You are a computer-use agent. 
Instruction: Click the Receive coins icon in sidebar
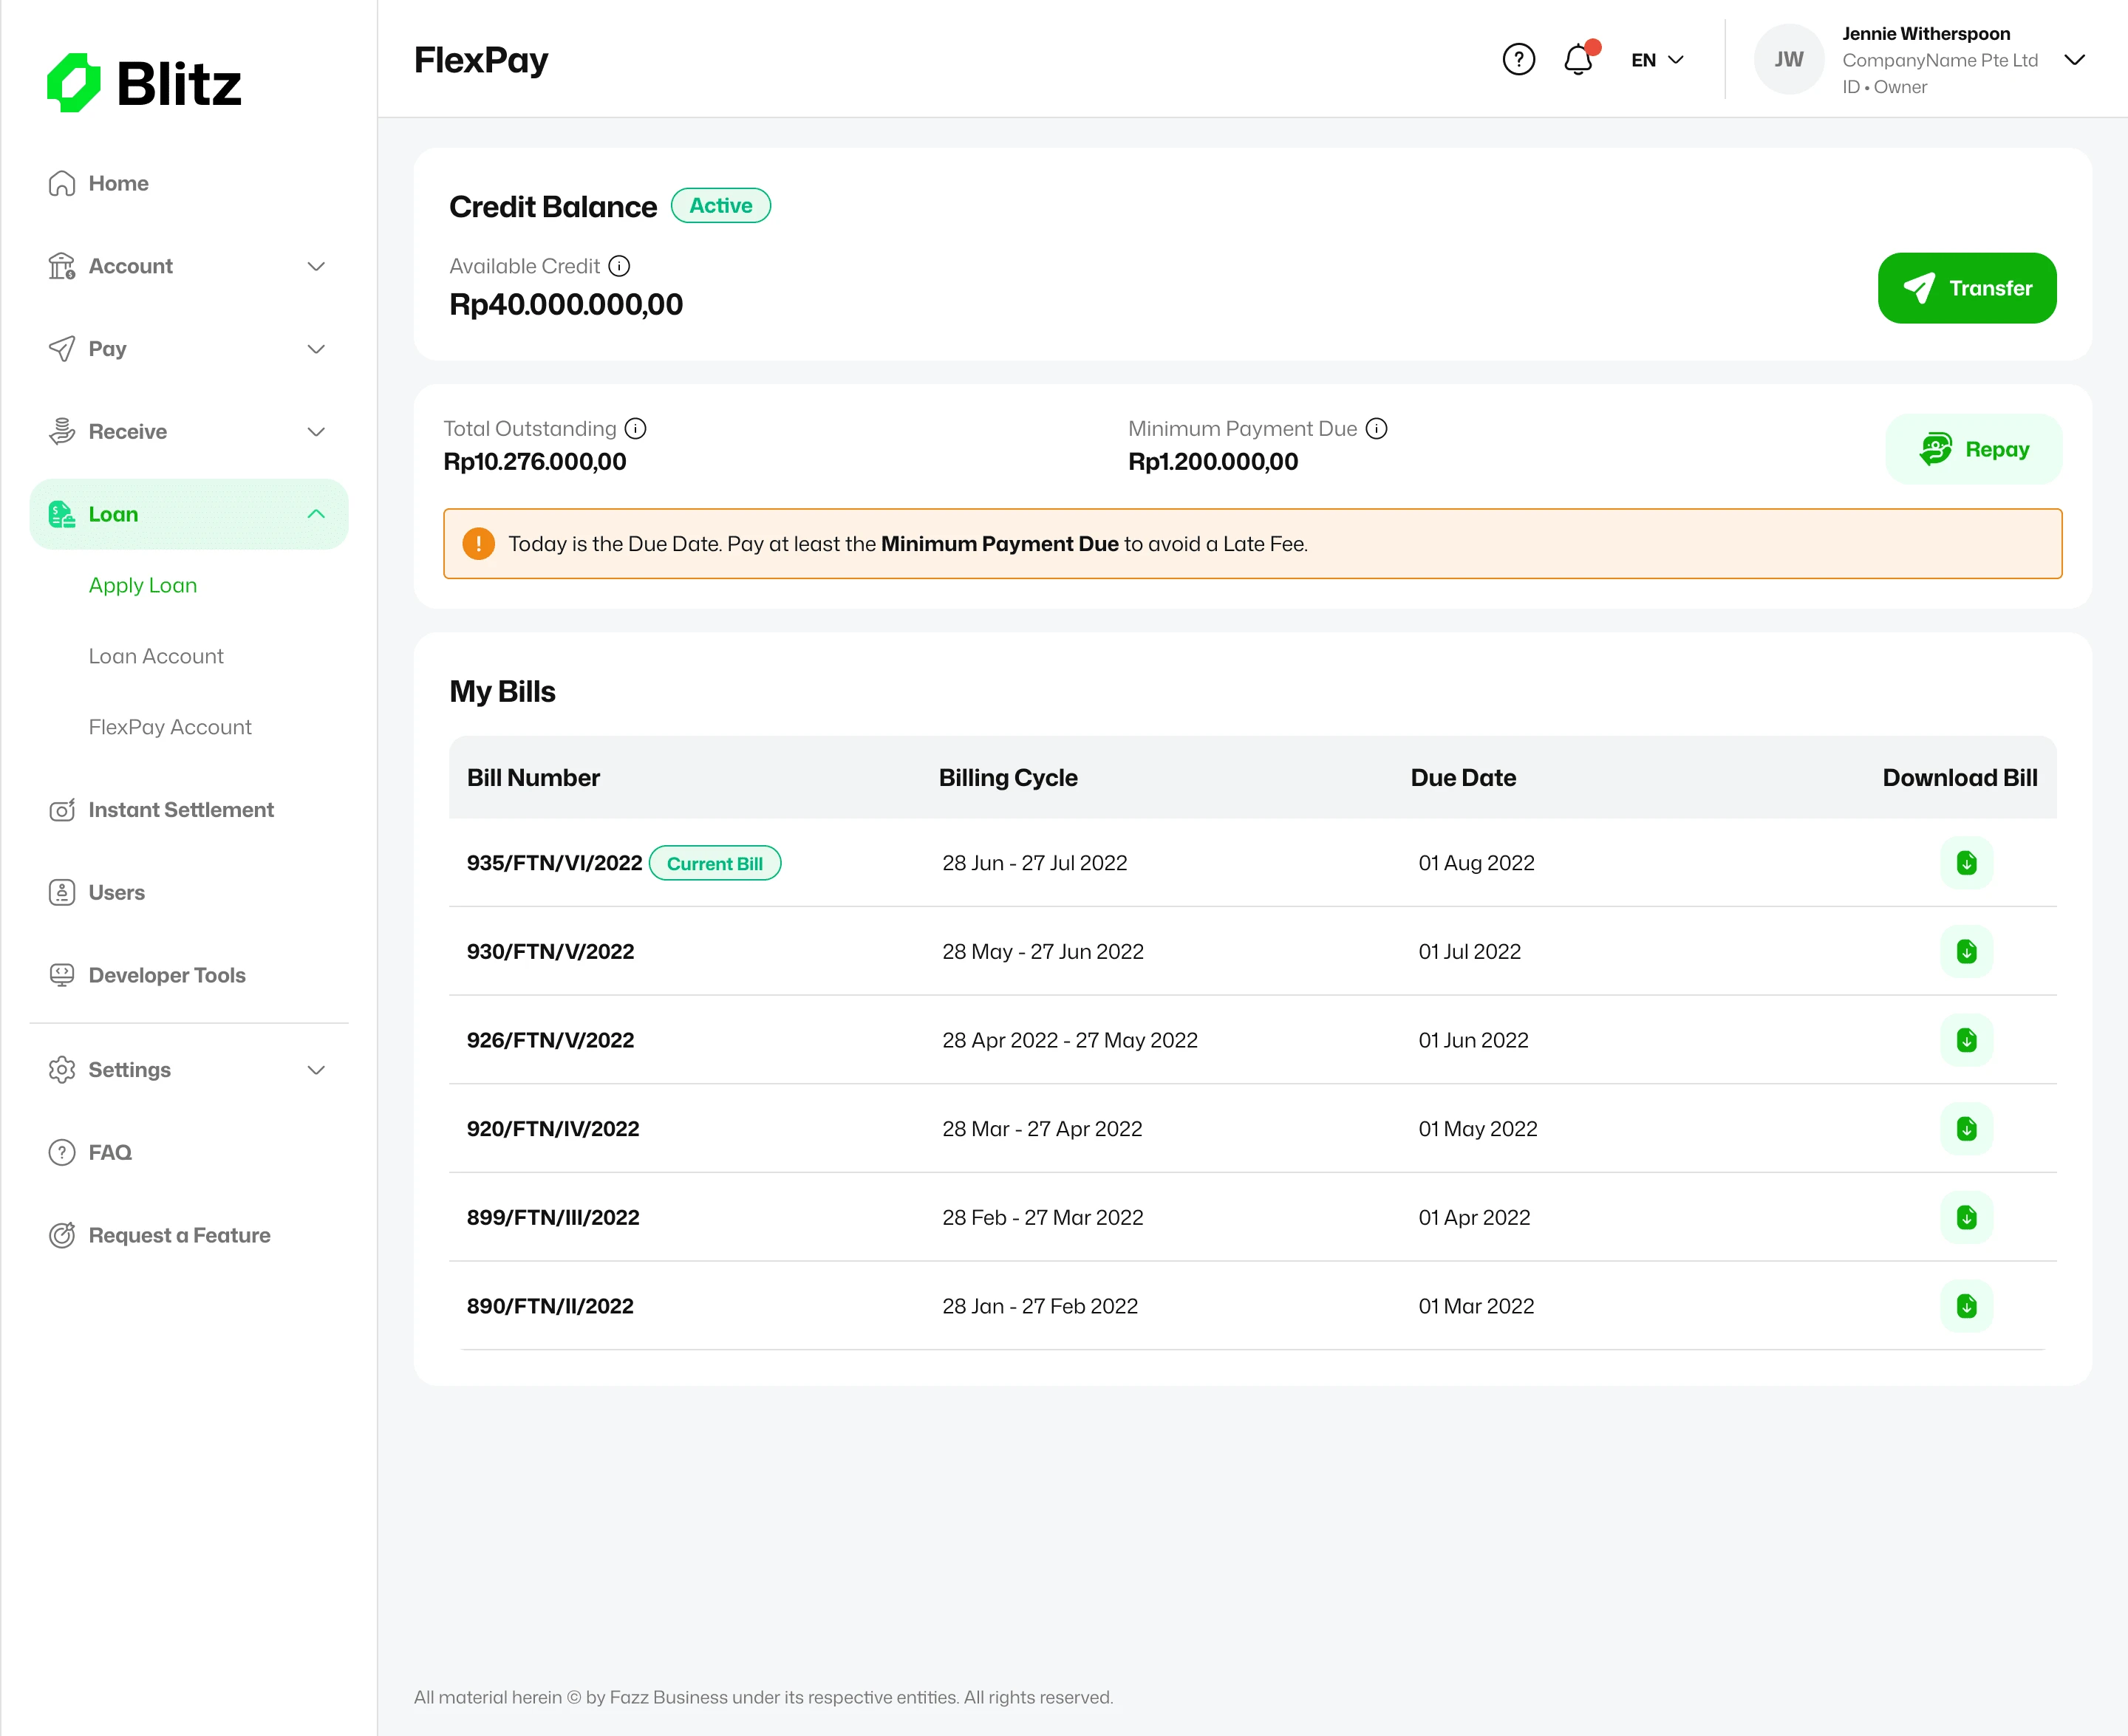point(62,432)
